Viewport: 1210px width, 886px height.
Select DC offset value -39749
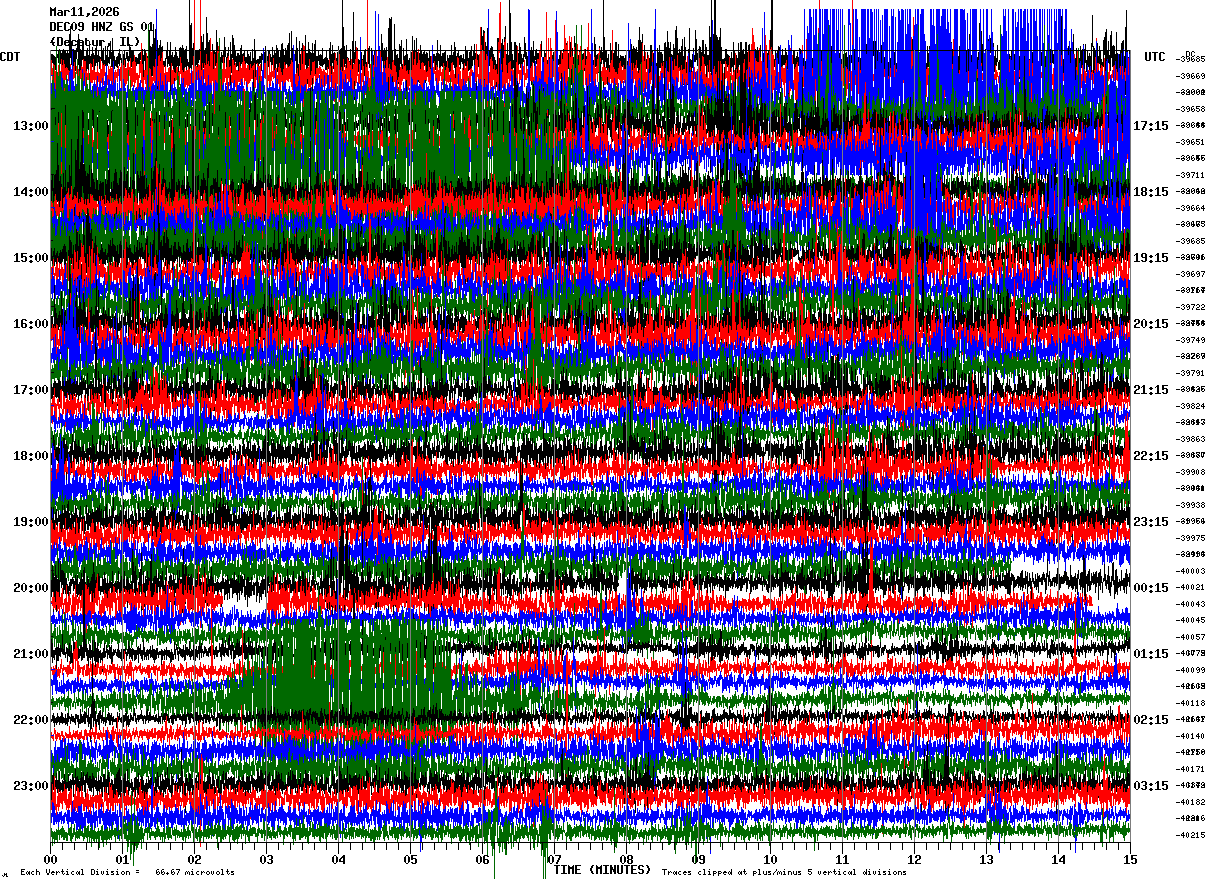(x=1191, y=340)
